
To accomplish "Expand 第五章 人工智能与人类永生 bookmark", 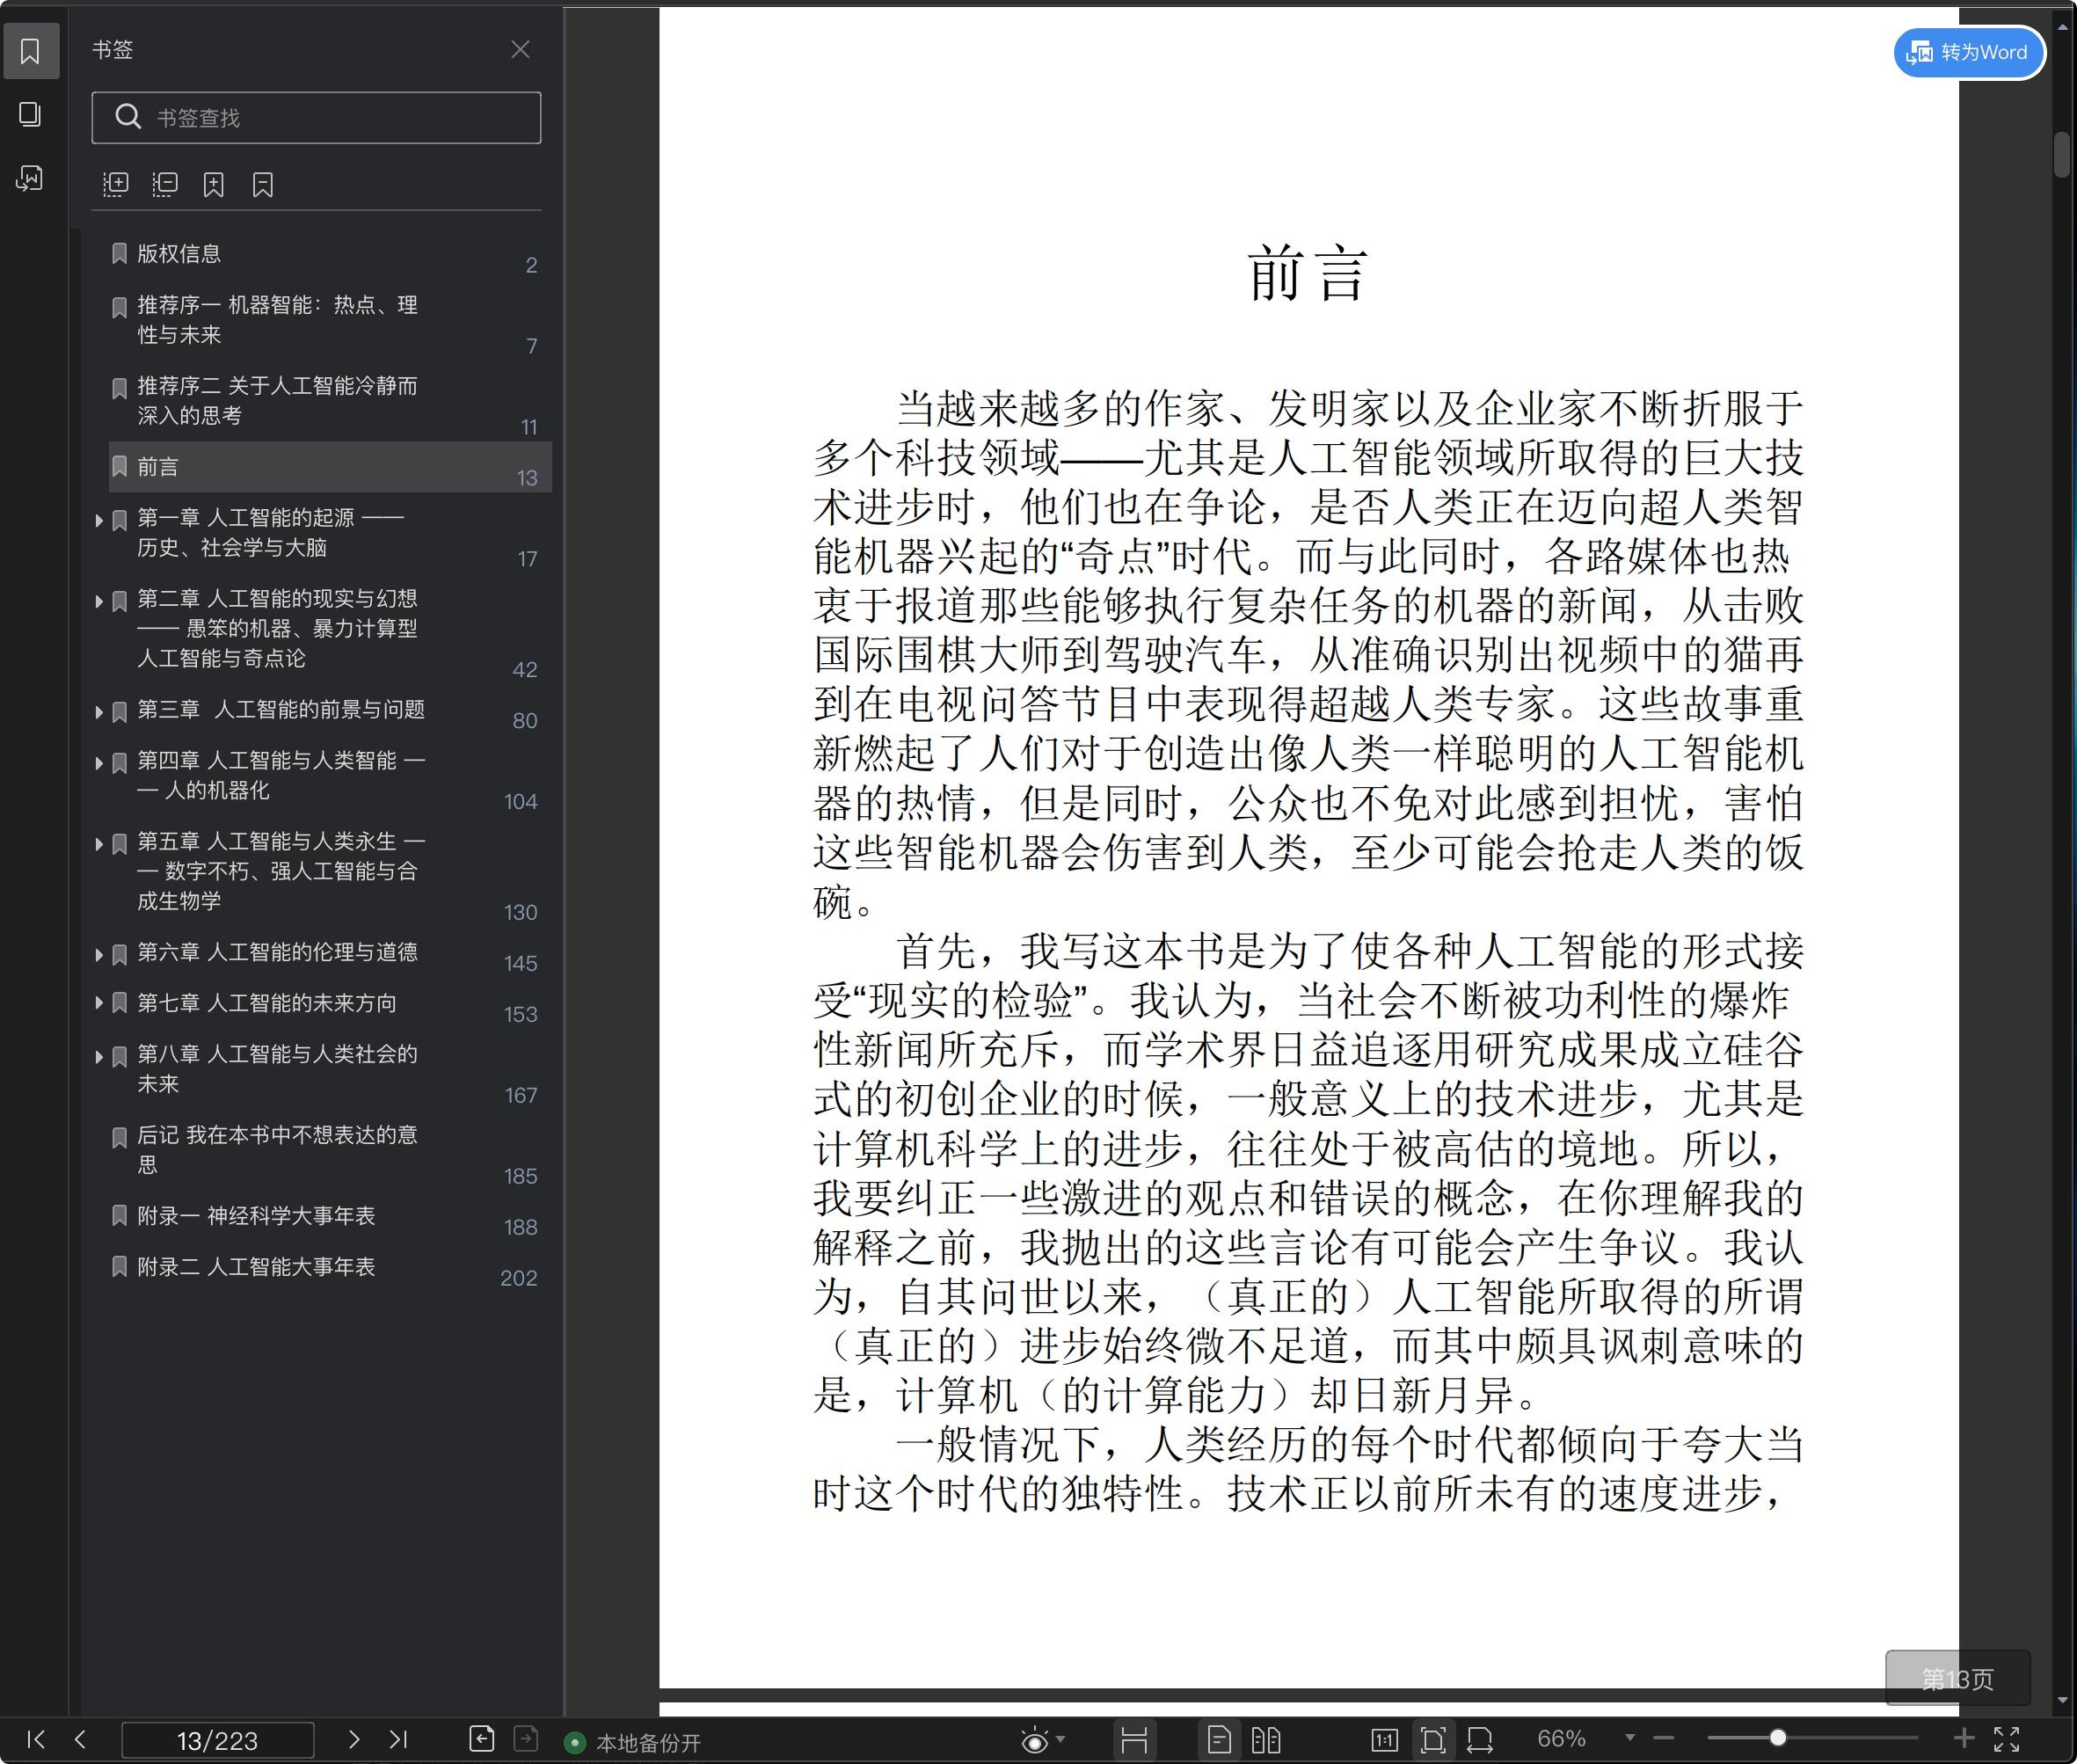I will coord(99,844).
